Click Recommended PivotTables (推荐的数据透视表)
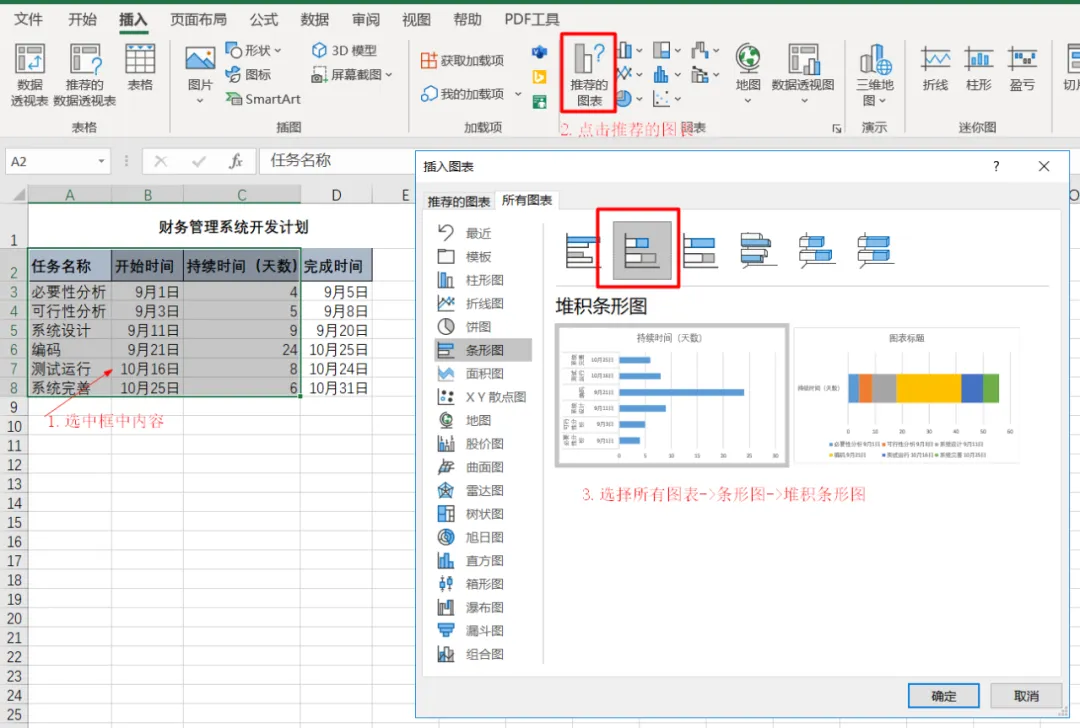Viewport: 1080px width, 728px height. 85,74
